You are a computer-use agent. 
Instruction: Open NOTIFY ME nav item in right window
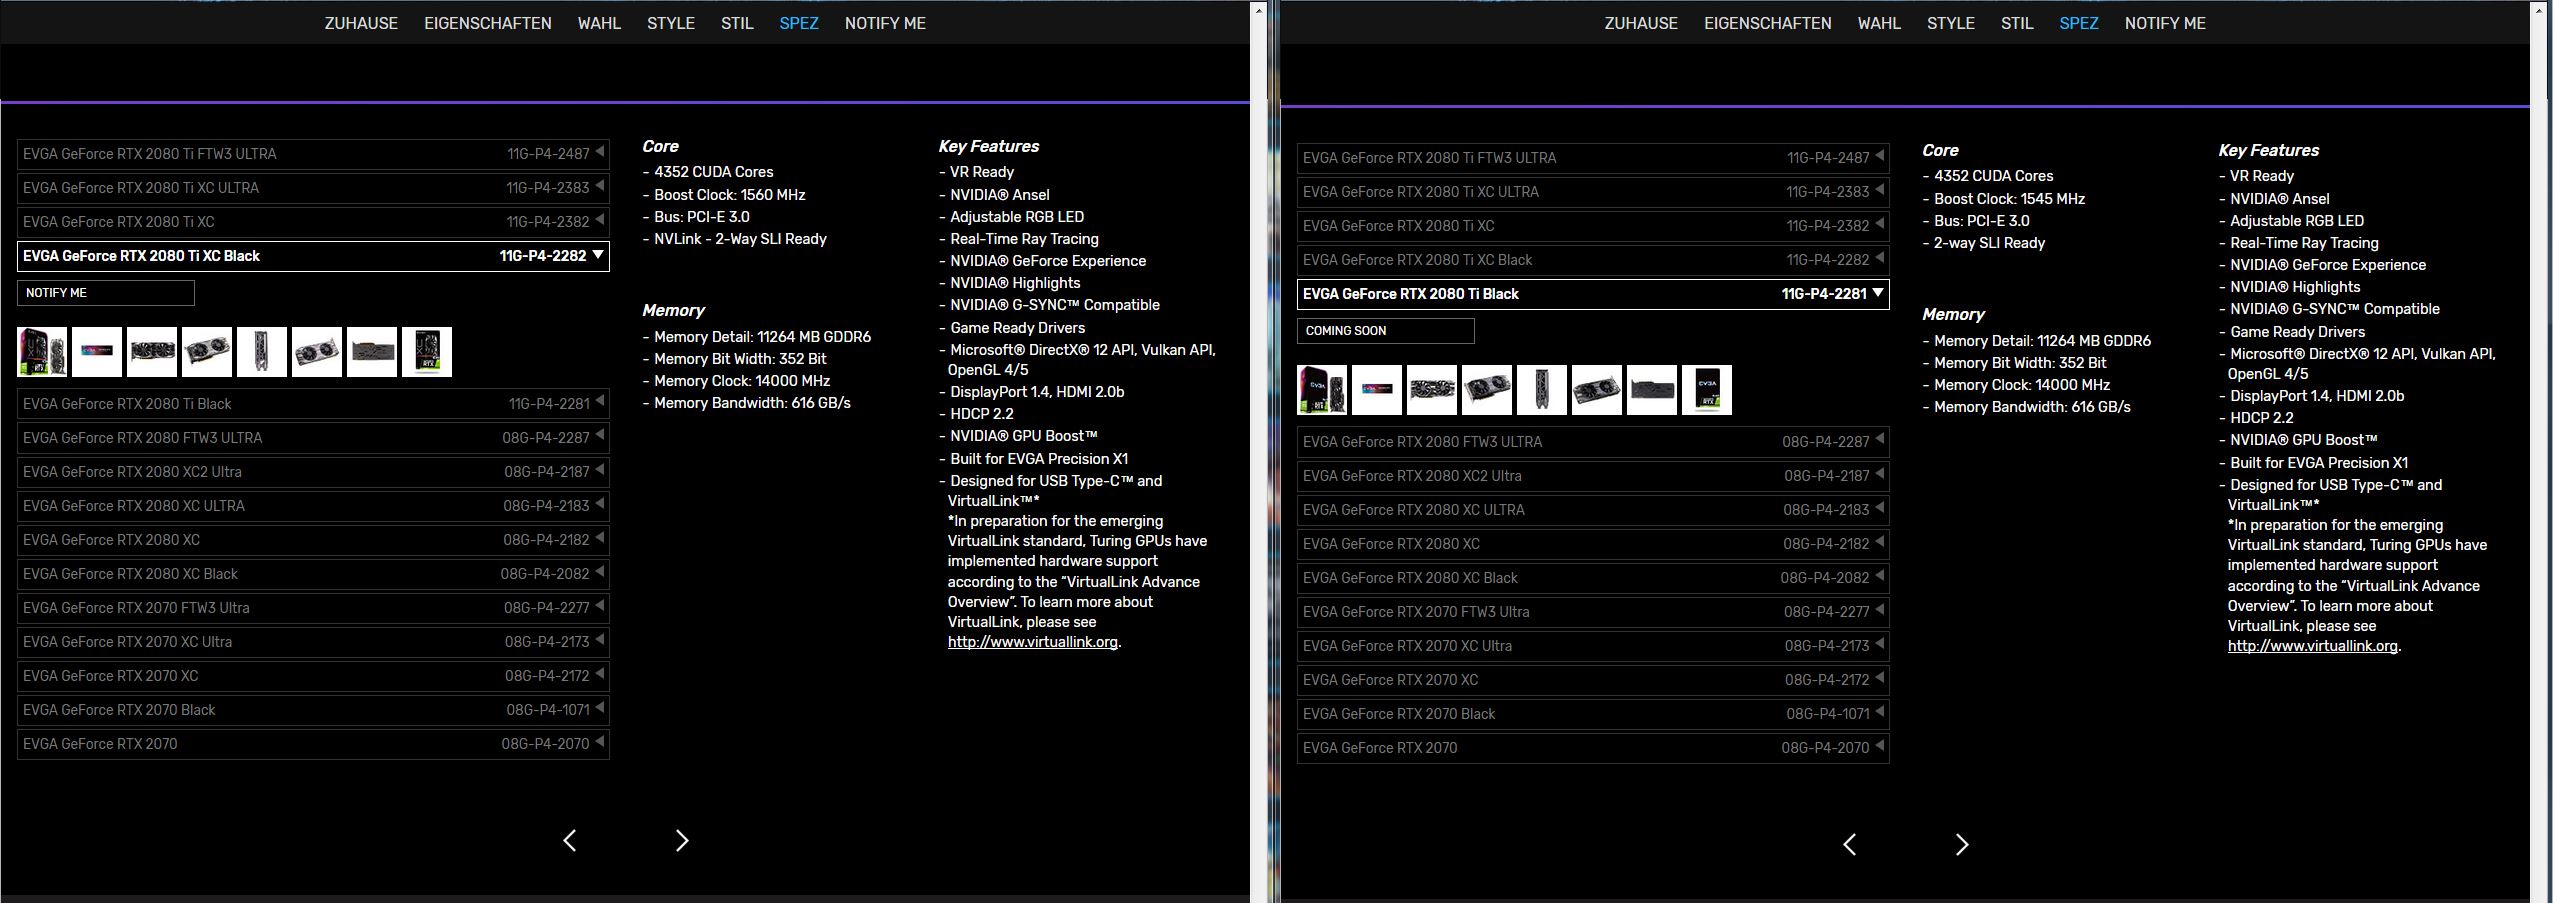coord(2165,23)
